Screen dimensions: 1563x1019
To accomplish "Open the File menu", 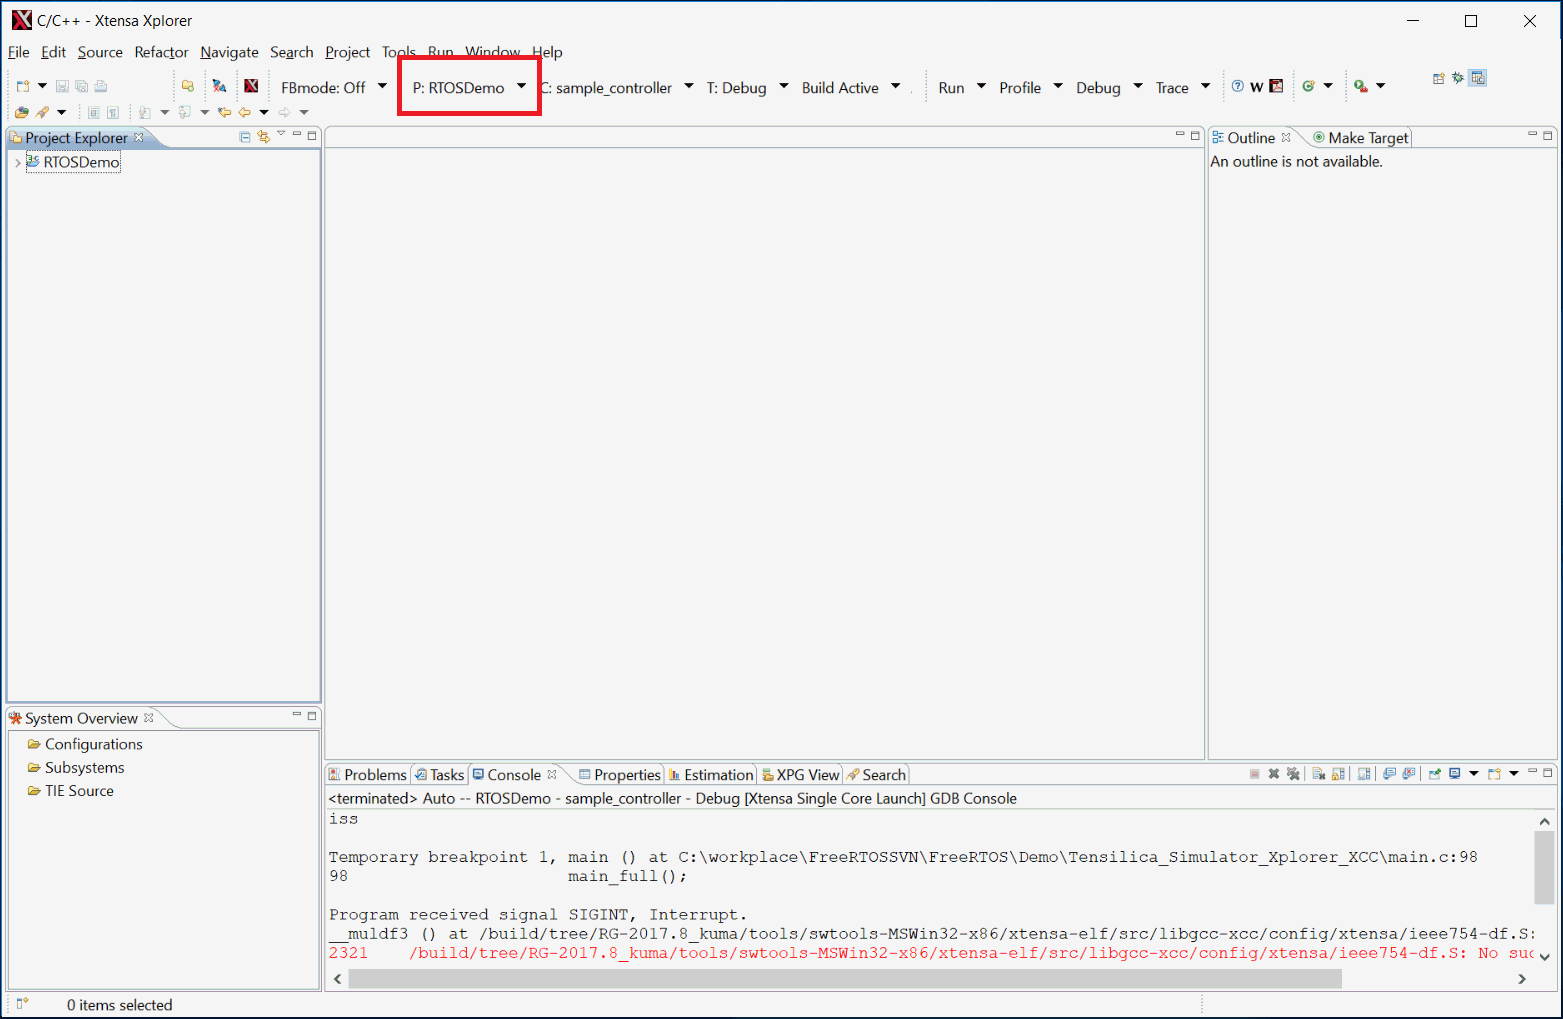I will (x=19, y=52).
